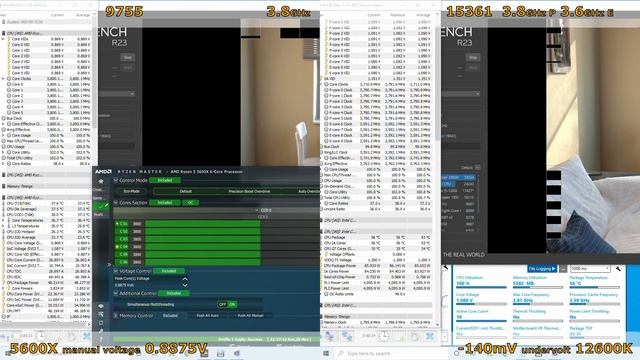Select Precision Boost Overdrive mode
Viewport: 640px width, 360px height.
point(249,191)
